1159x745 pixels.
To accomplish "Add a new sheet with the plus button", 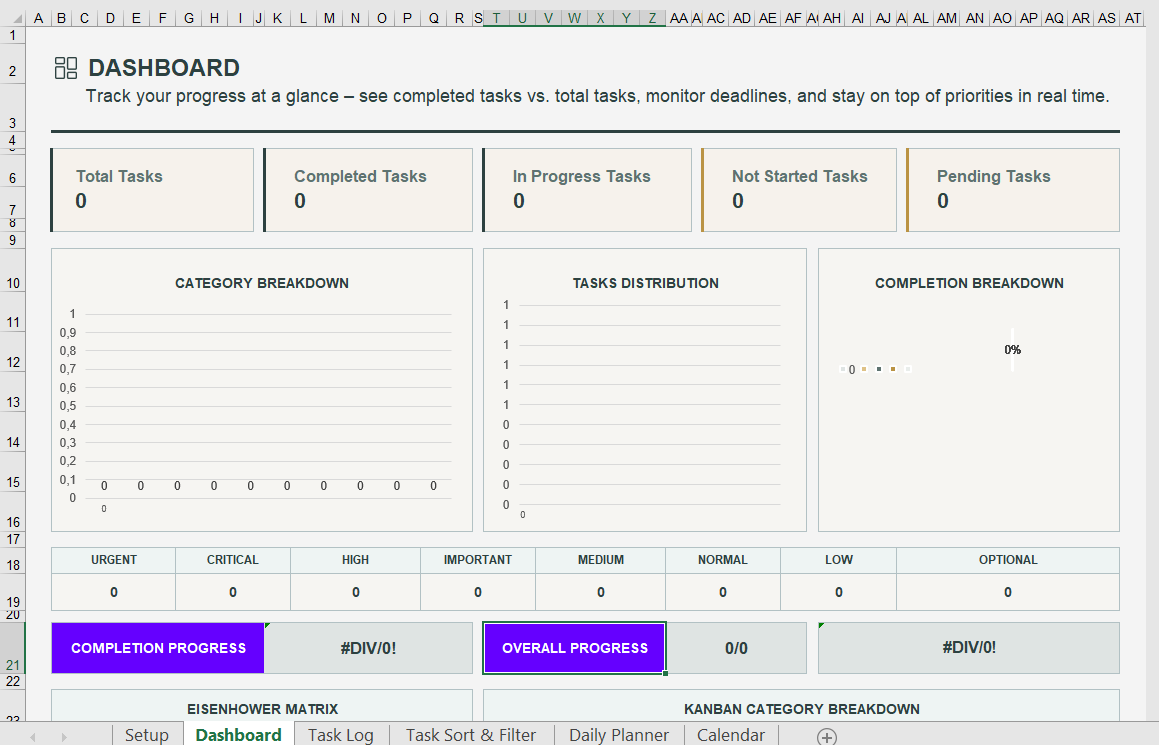I will [x=826, y=736].
